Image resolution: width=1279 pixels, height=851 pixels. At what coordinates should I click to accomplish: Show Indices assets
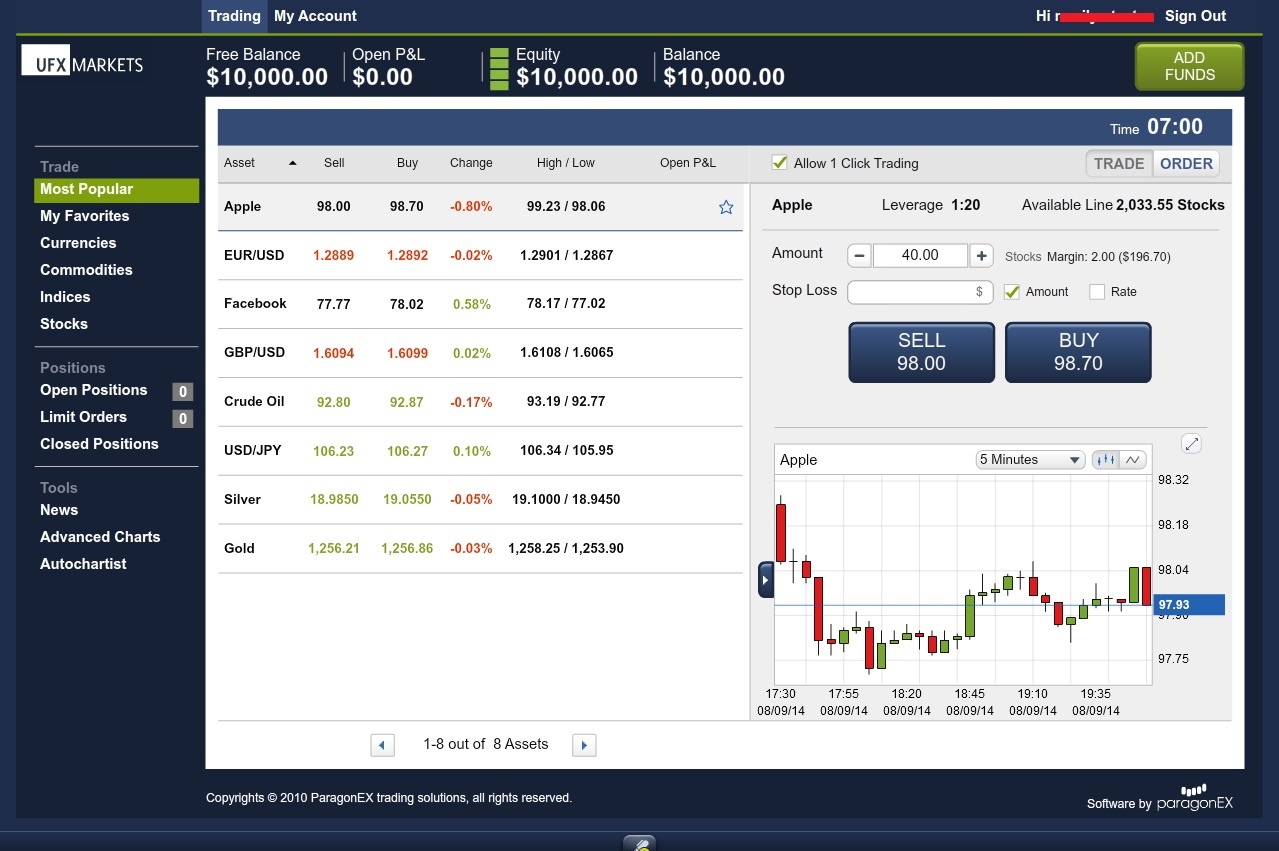(x=65, y=297)
